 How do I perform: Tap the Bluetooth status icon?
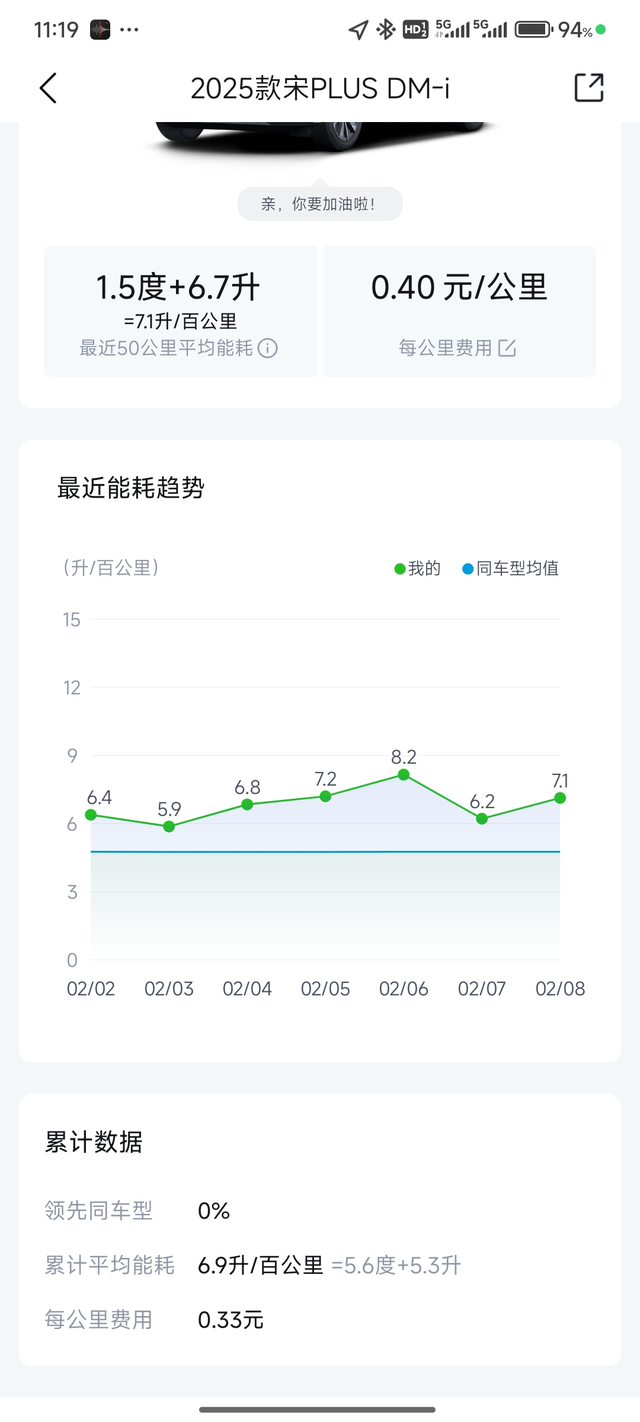(385, 30)
